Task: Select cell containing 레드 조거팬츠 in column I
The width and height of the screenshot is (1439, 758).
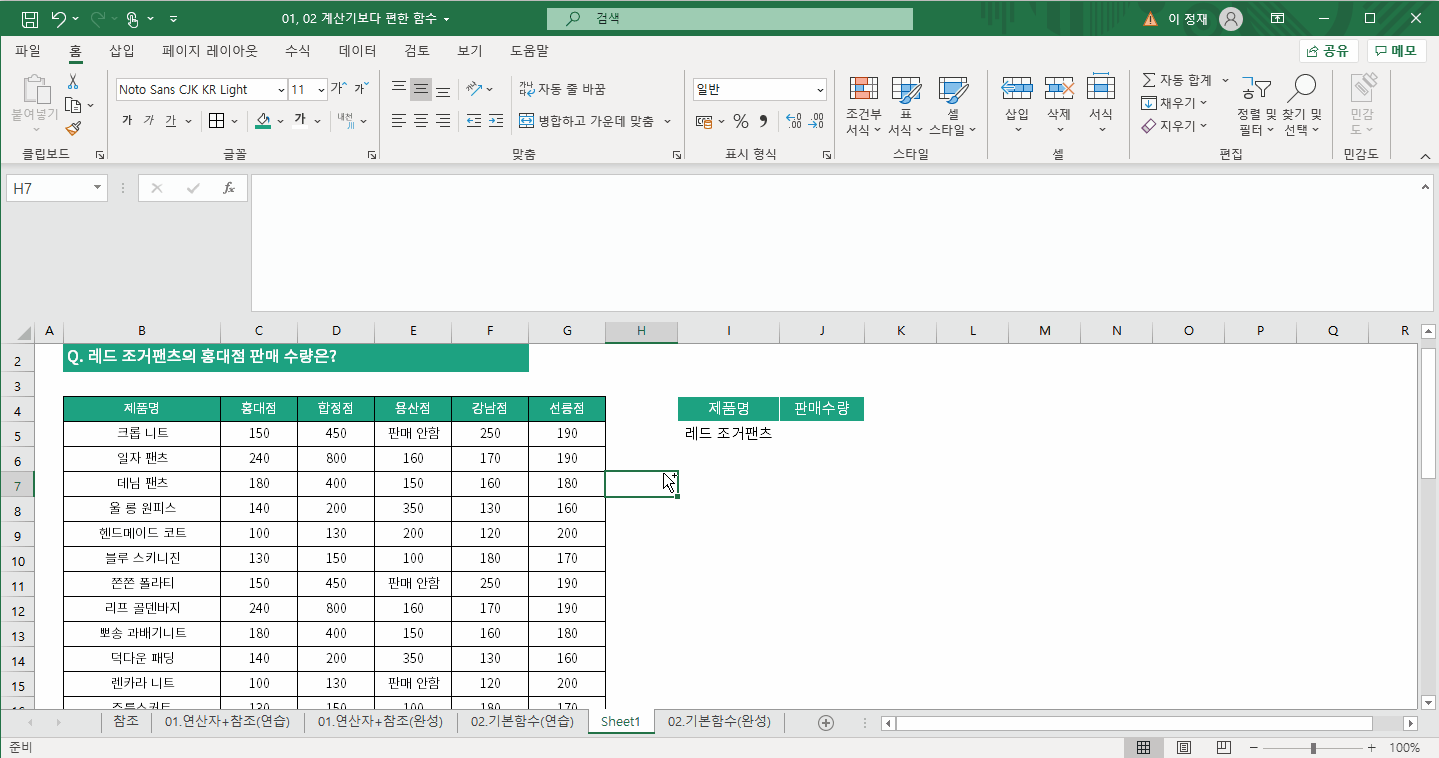Action: click(729, 434)
